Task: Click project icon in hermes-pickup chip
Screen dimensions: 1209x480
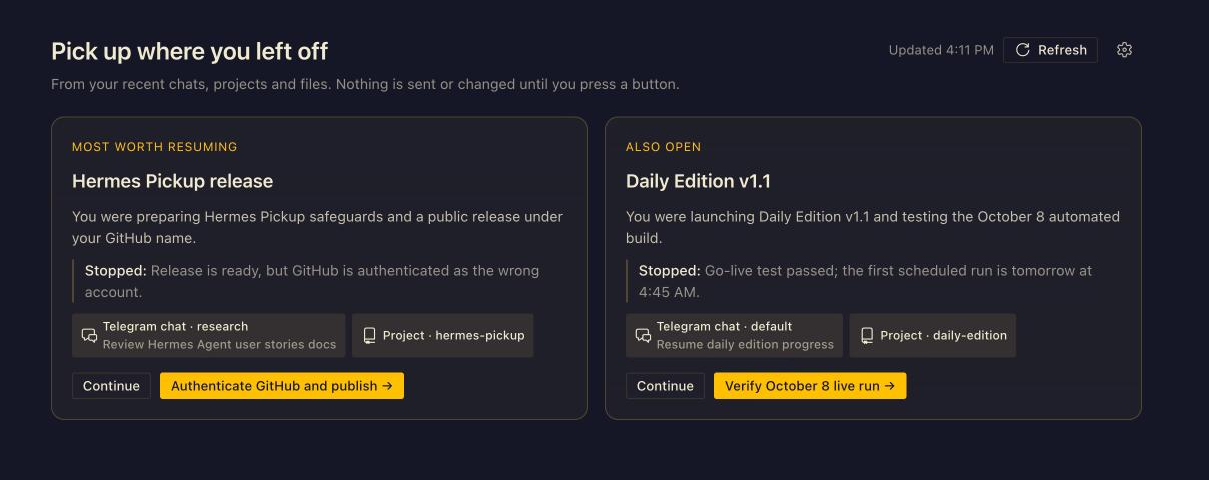Action: (x=369, y=336)
